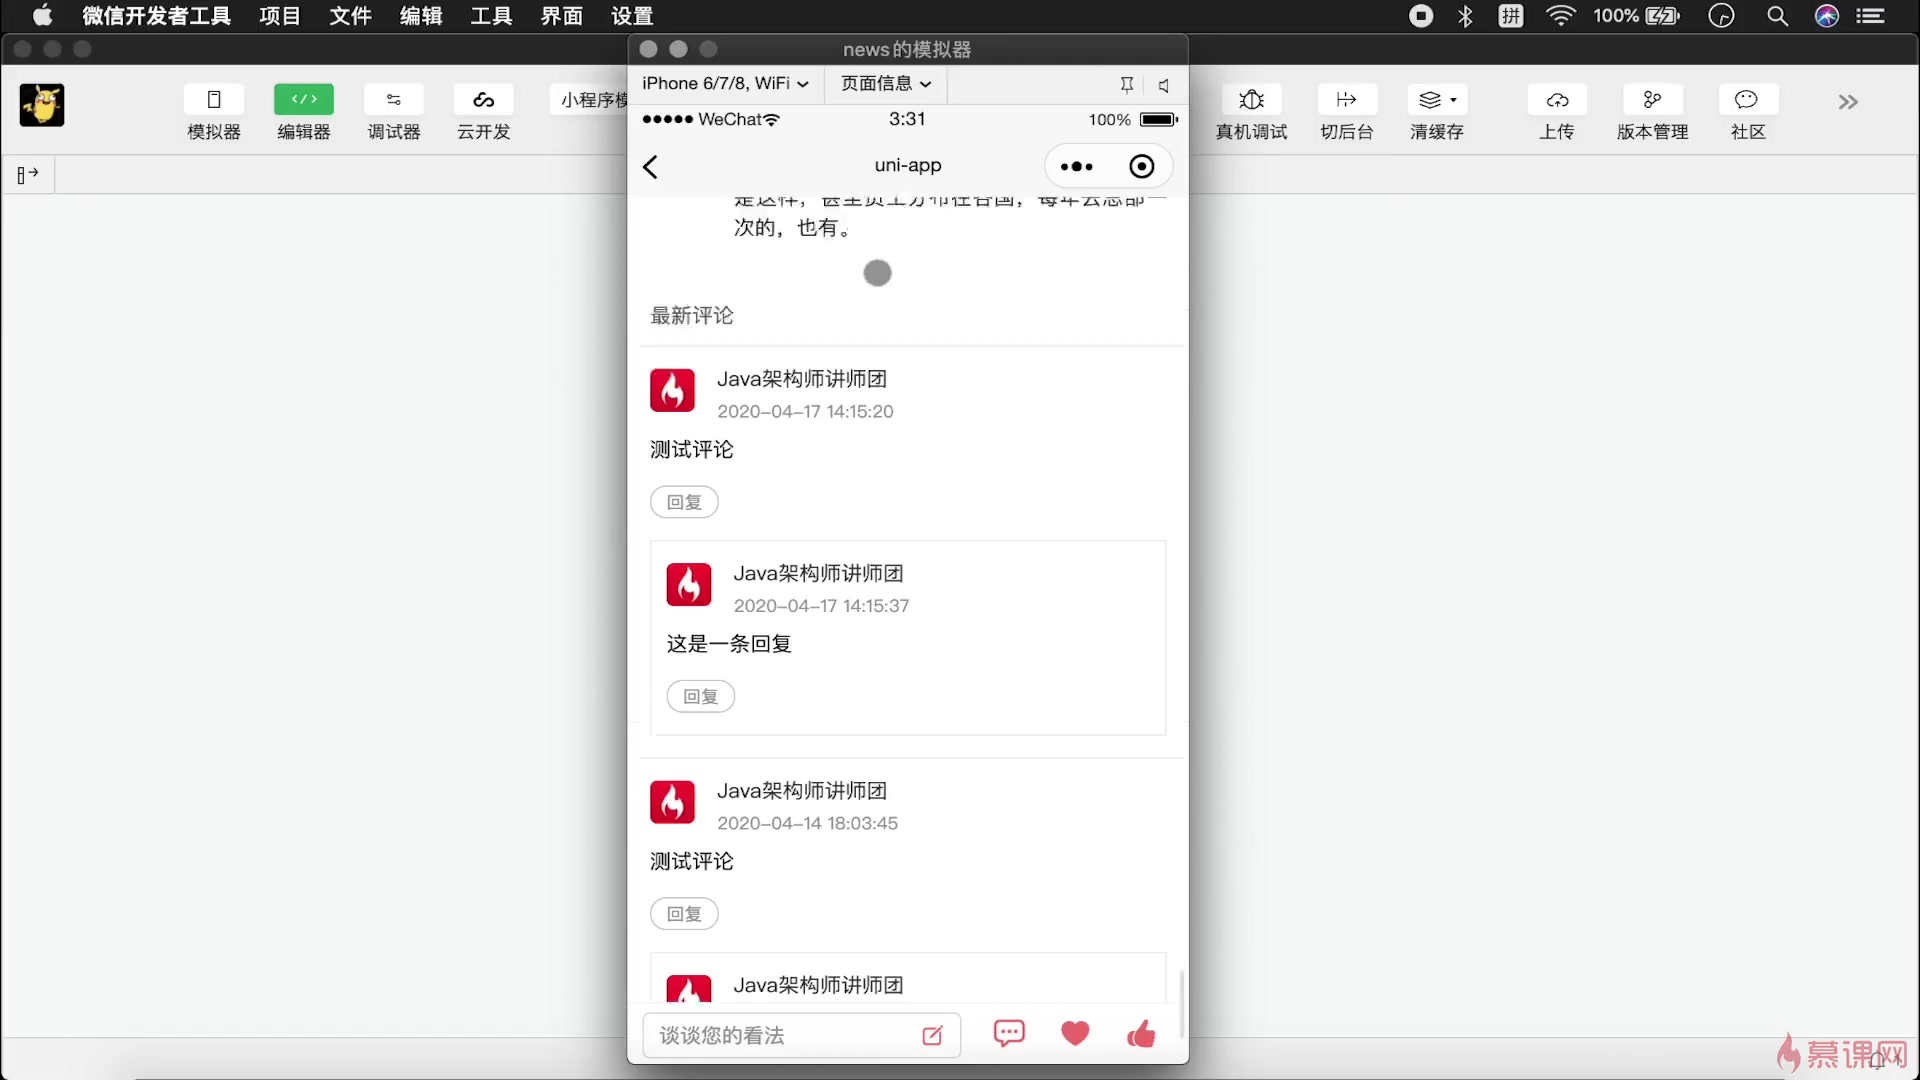Expand the toolbar overflow double-arrow

tap(1848, 102)
